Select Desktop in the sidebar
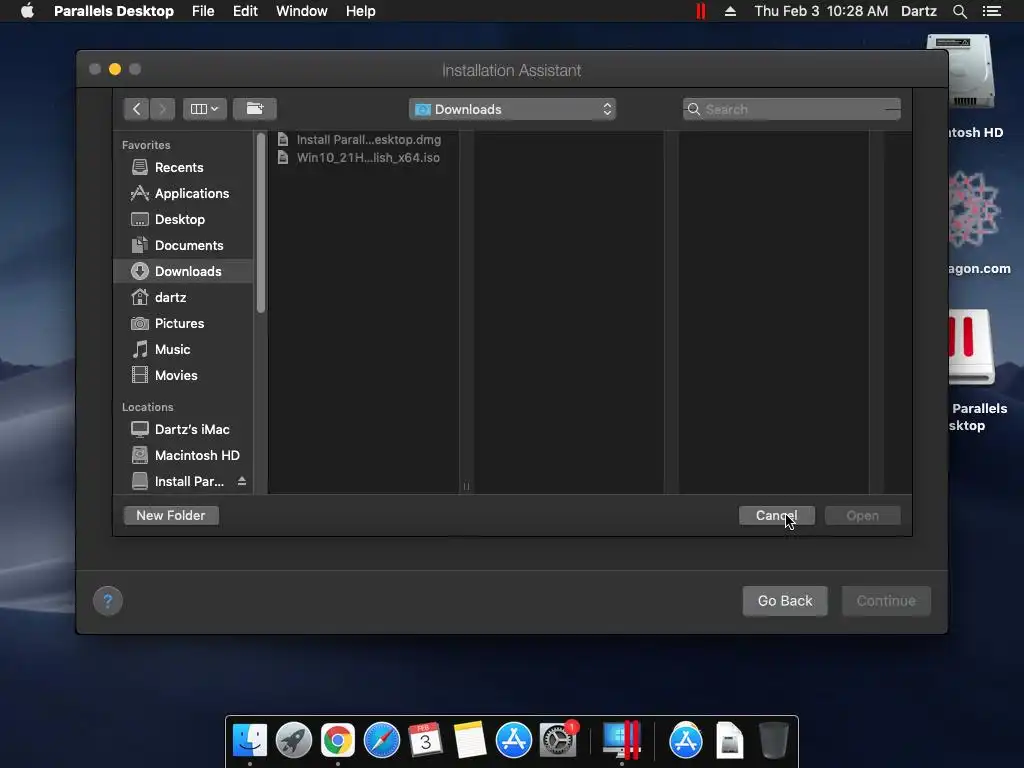 click(183, 219)
